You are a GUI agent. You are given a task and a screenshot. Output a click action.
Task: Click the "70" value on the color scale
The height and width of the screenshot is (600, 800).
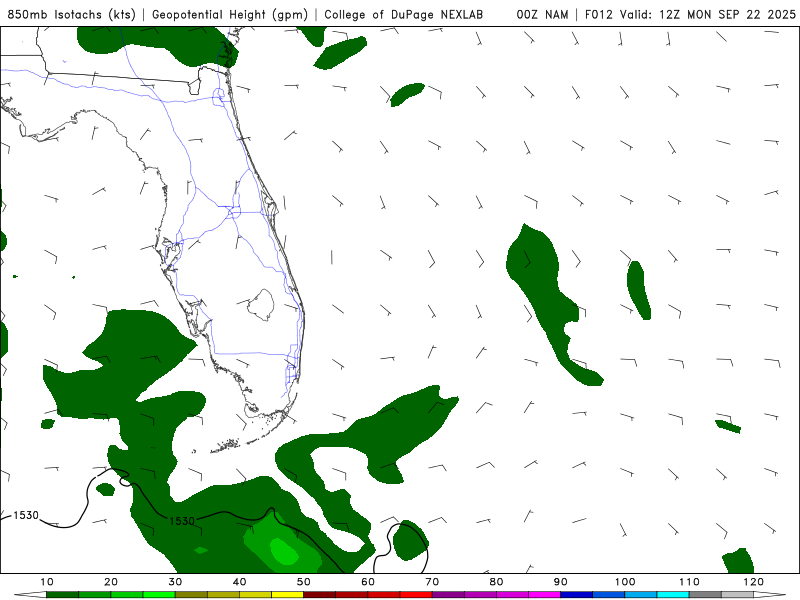(x=432, y=582)
